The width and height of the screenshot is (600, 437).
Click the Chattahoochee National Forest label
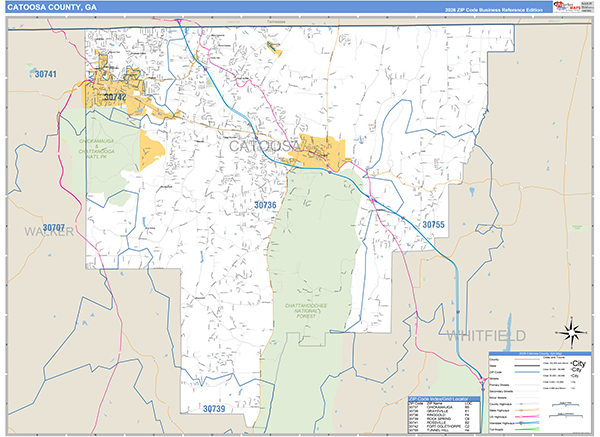point(306,311)
